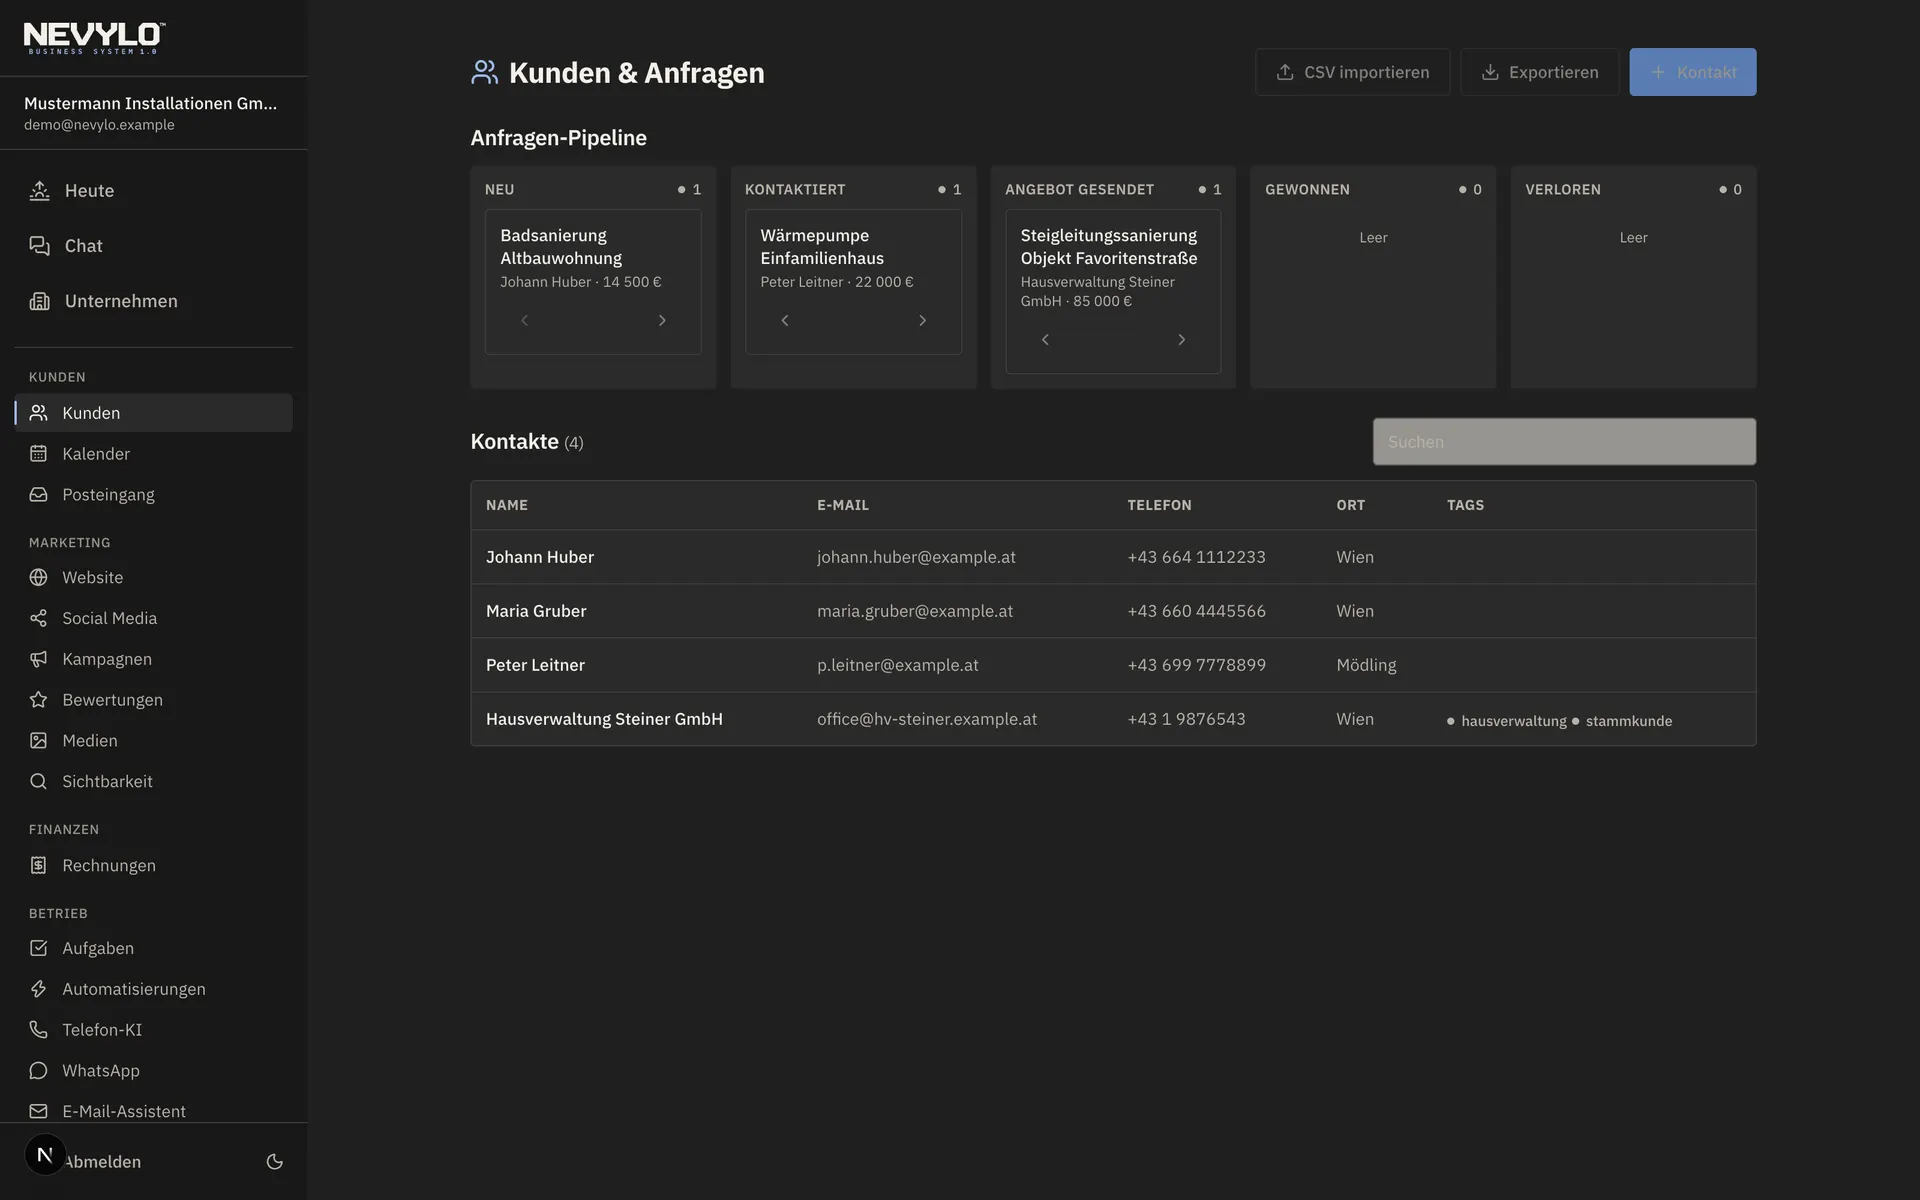Open Maria Gruber contact row

(x=1113, y=611)
